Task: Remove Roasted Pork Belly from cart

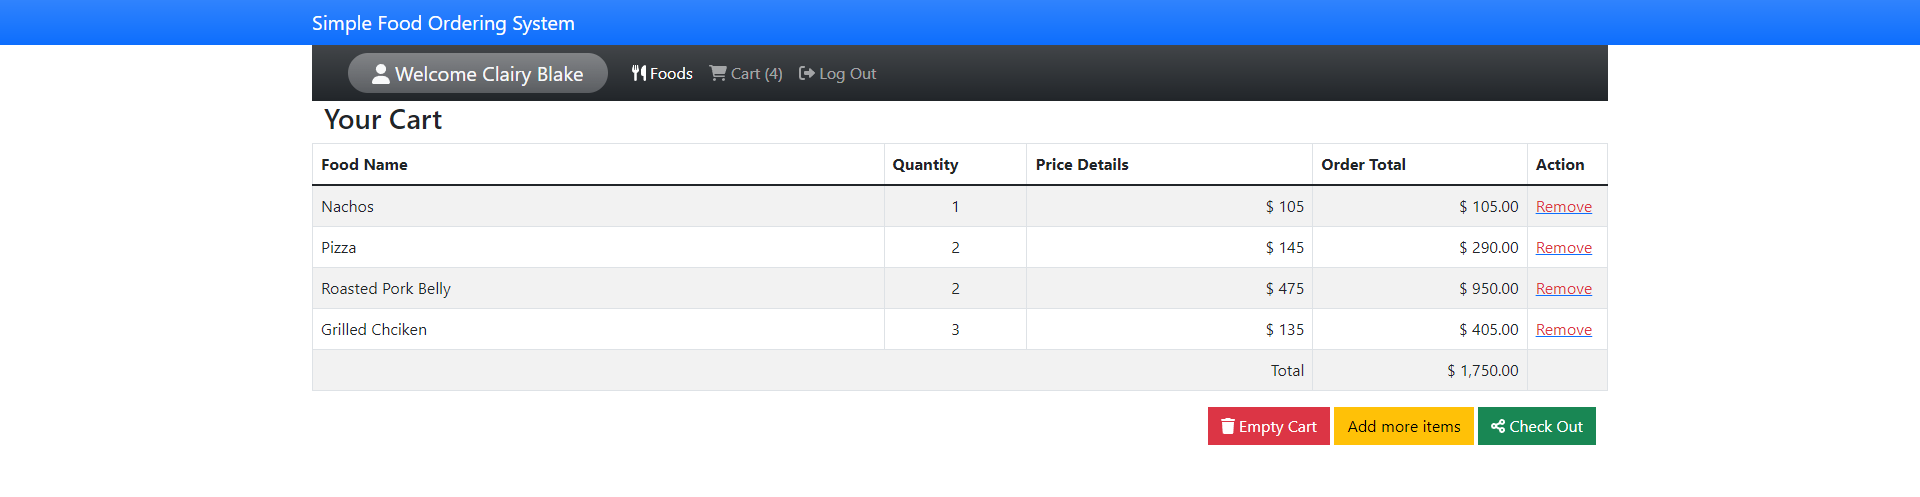Action: 1563,288
